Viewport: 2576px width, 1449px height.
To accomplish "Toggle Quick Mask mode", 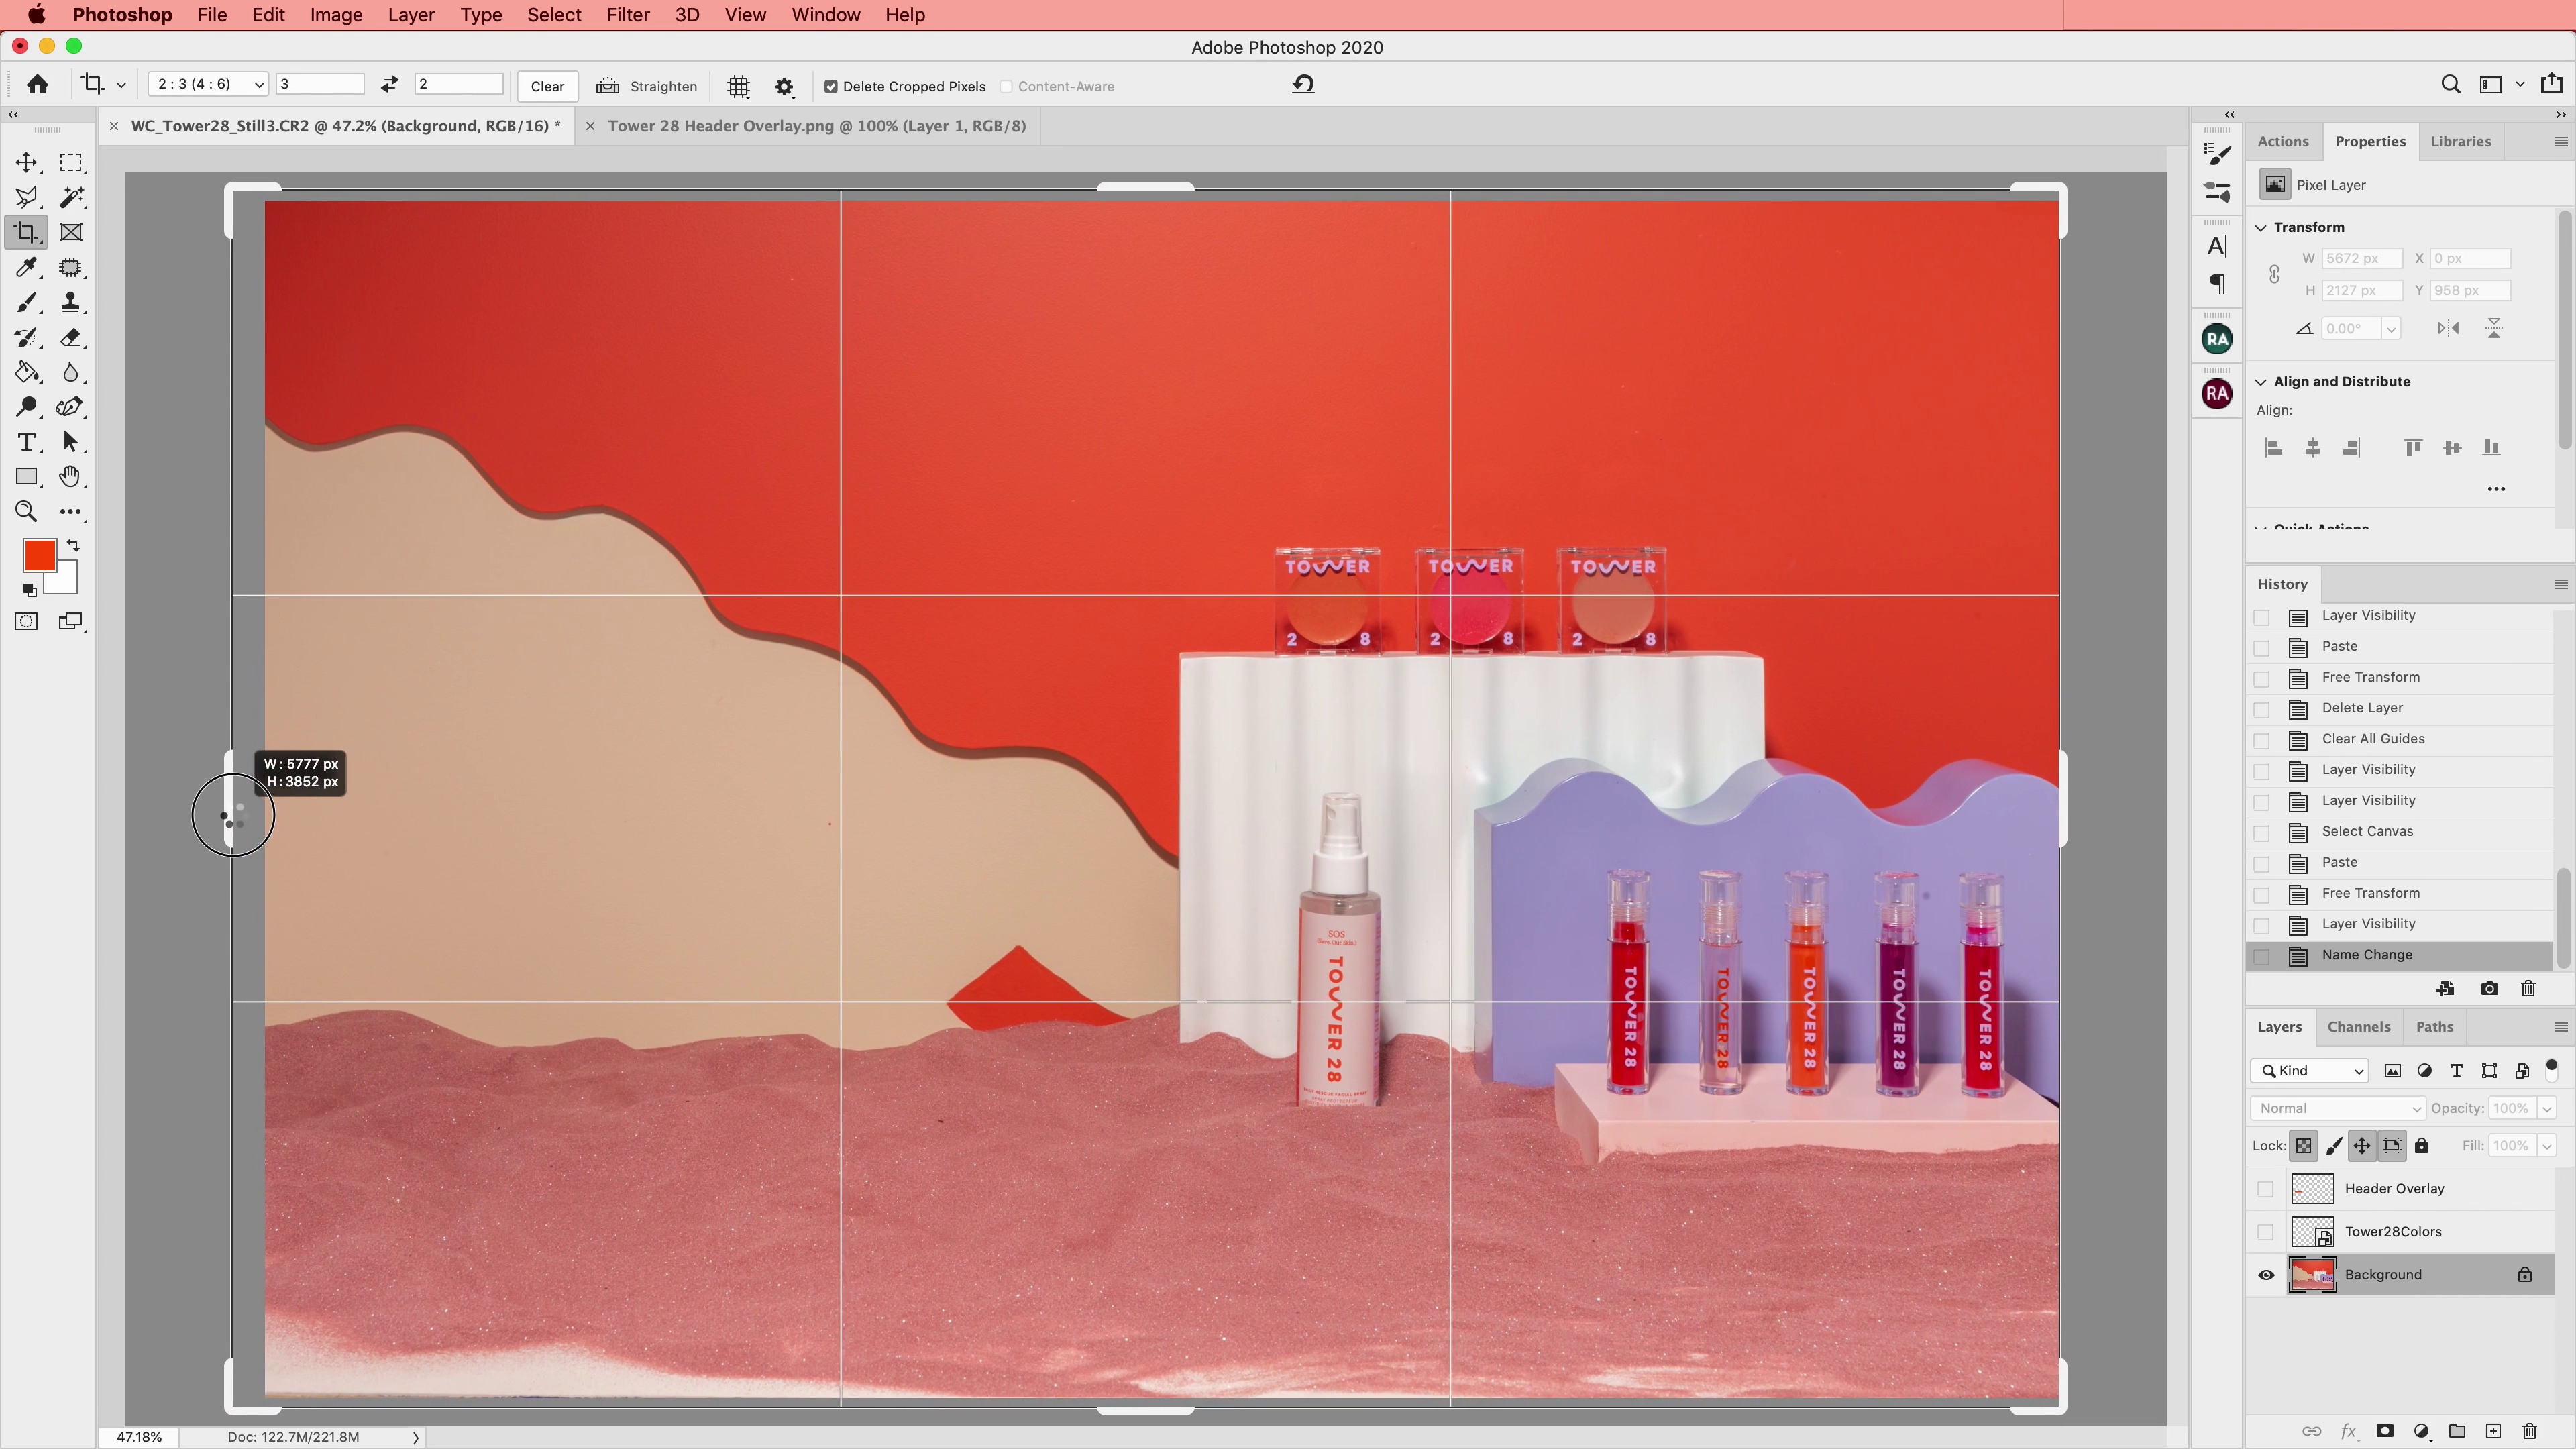I will tap(26, 621).
